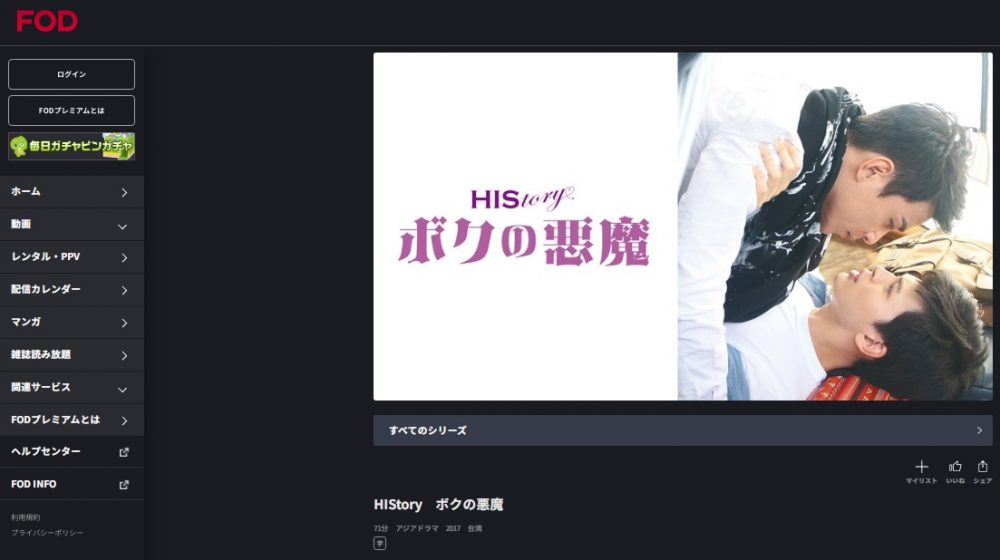Image resolution: width=1000 pixels, height=560 pixels.
Task: Click chevron arrow next to ホーム
Action: pyautogui.click(x=124, y=193)
